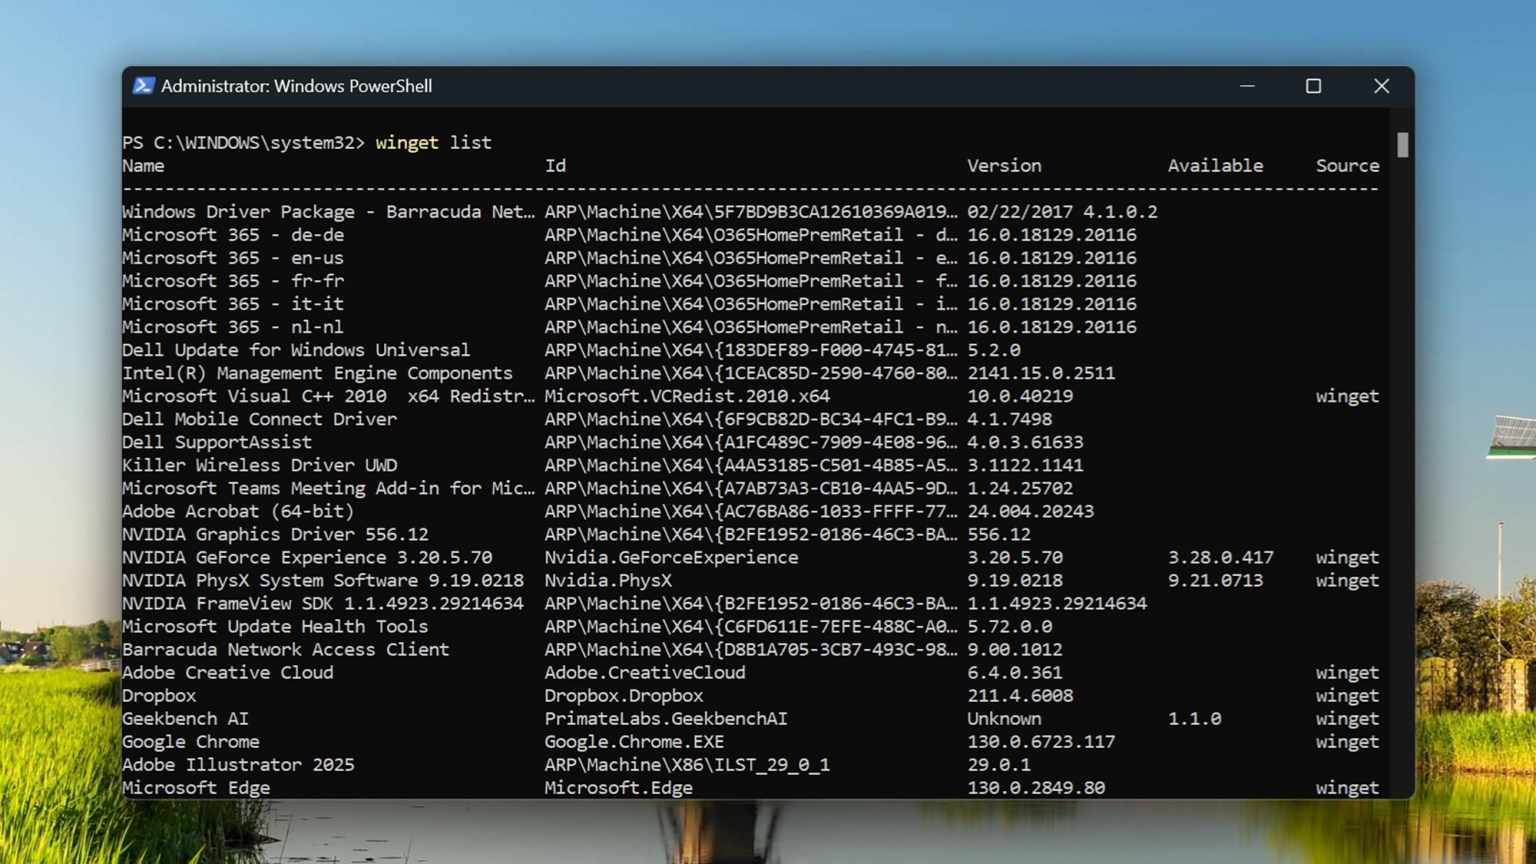Click the Microsoft Edge entry row
The height and width of the screenshot is (864, 1536).
pos(196,787)
